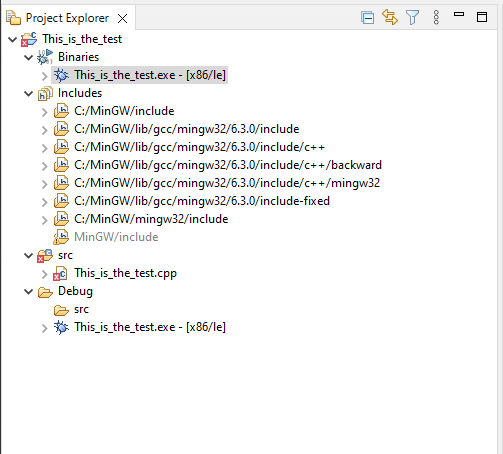Select C:/MinGW/mingw32/include entry
Screen dimensions: 503x454
pos(151,219)
